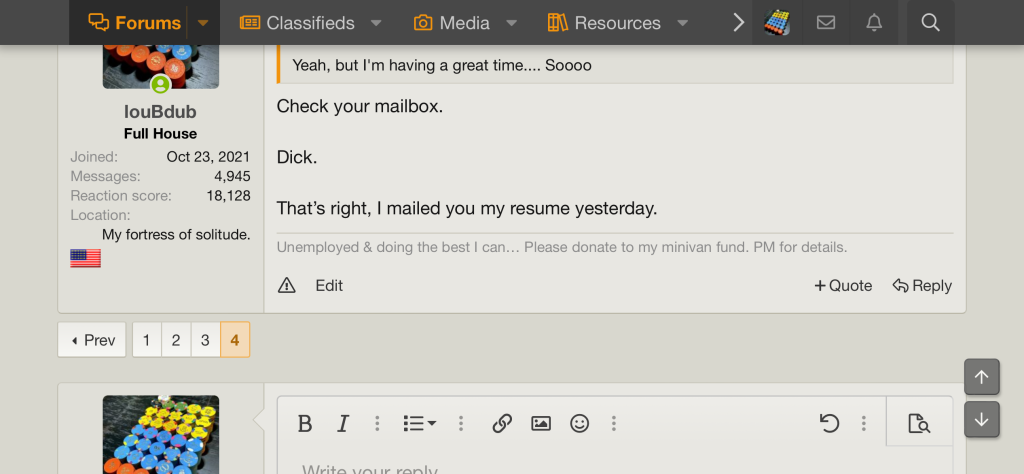Click the report warning triangle icon
This screenshot has width=1024, height=474.
(x=287, y=286)
